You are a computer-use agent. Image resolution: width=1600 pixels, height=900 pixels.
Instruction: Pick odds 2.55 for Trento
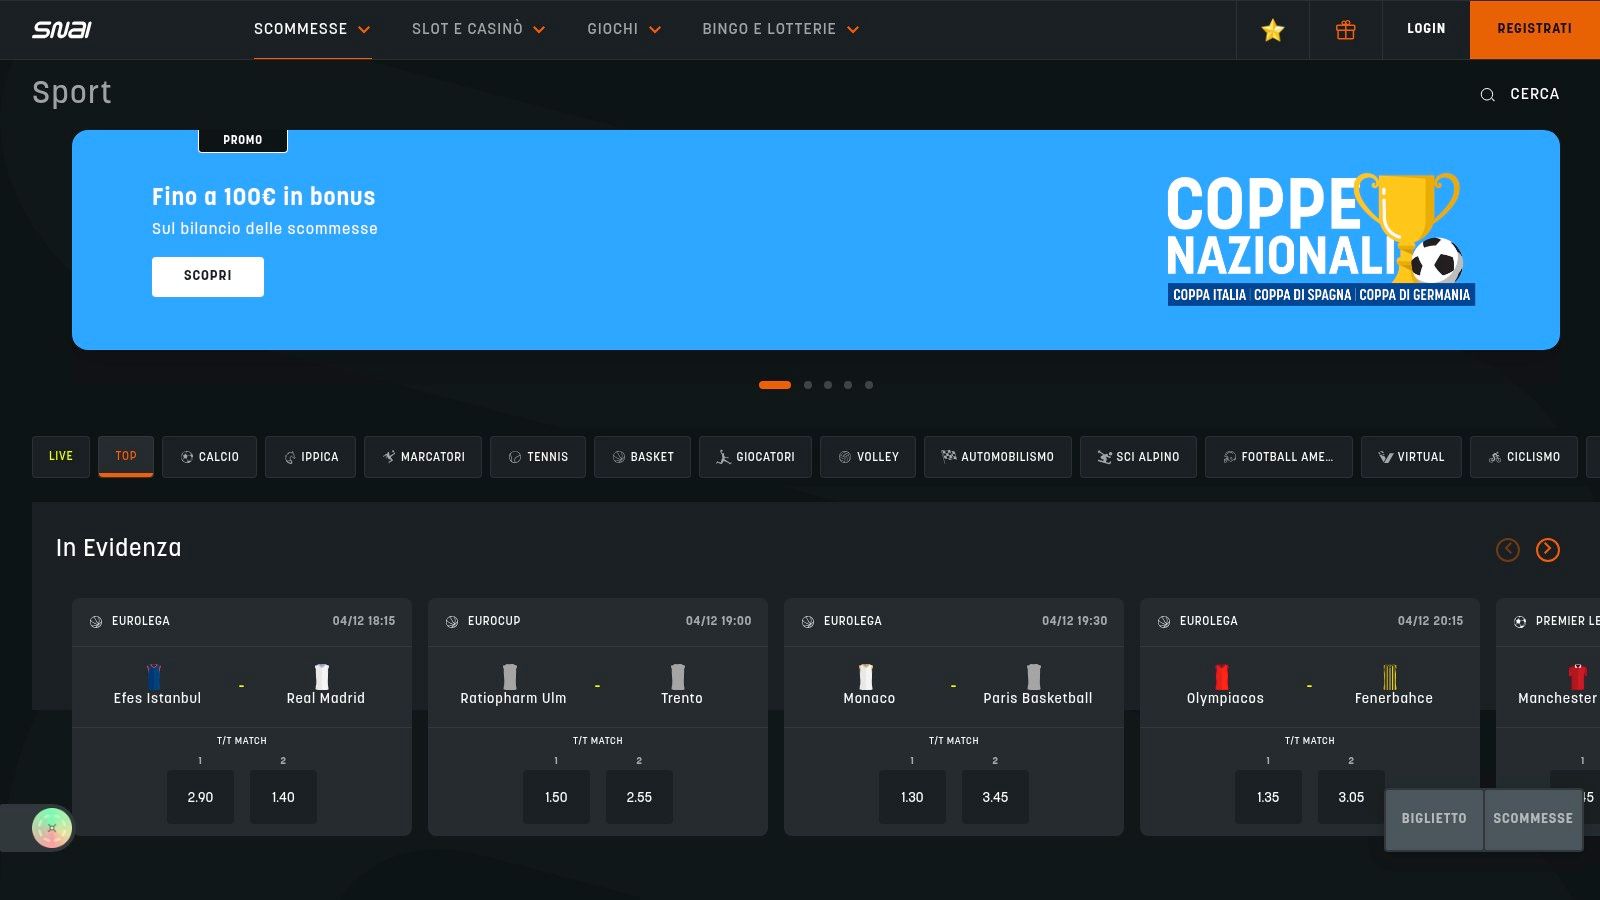point(639,797)
